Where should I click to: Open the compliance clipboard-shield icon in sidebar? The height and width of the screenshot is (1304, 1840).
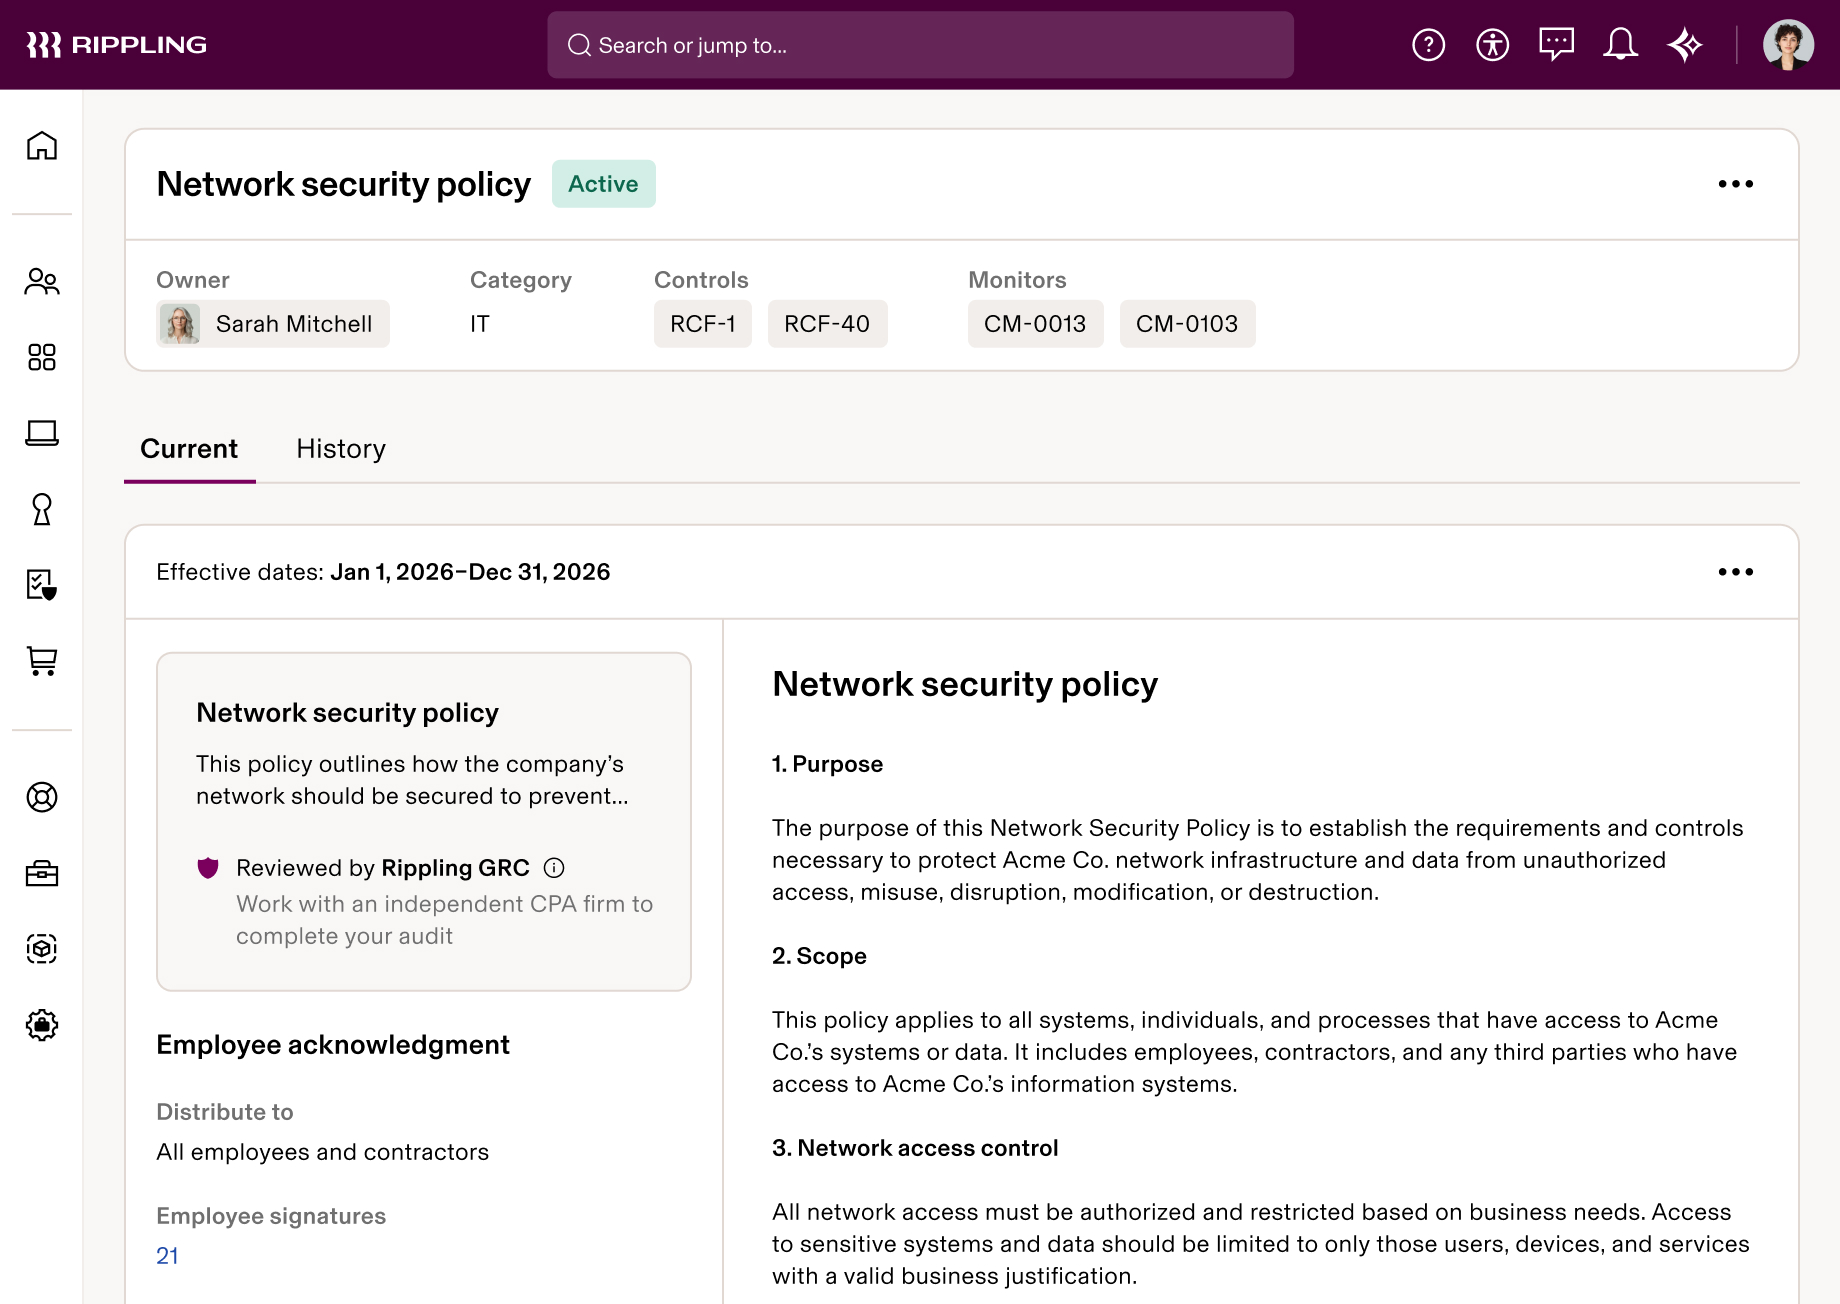pos(42,586)
